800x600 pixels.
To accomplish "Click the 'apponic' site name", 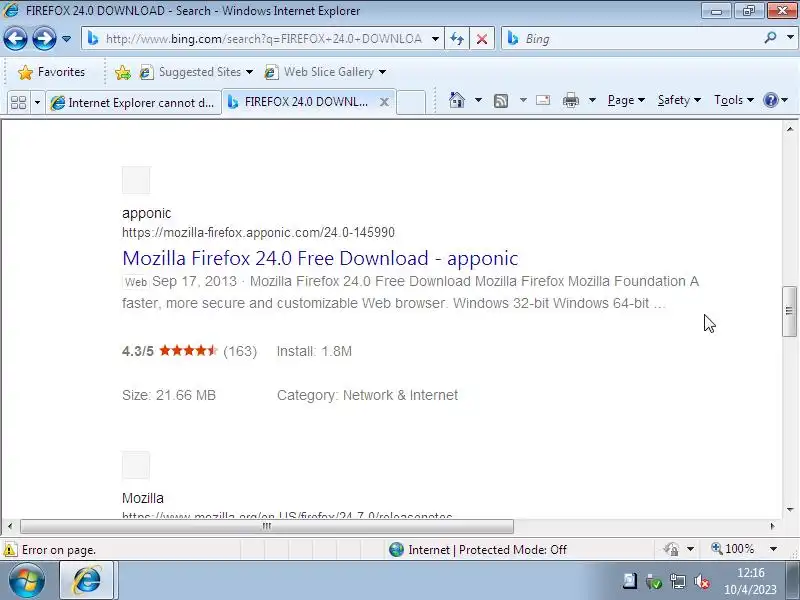I will pyautogui.click(x=146, y=213).
